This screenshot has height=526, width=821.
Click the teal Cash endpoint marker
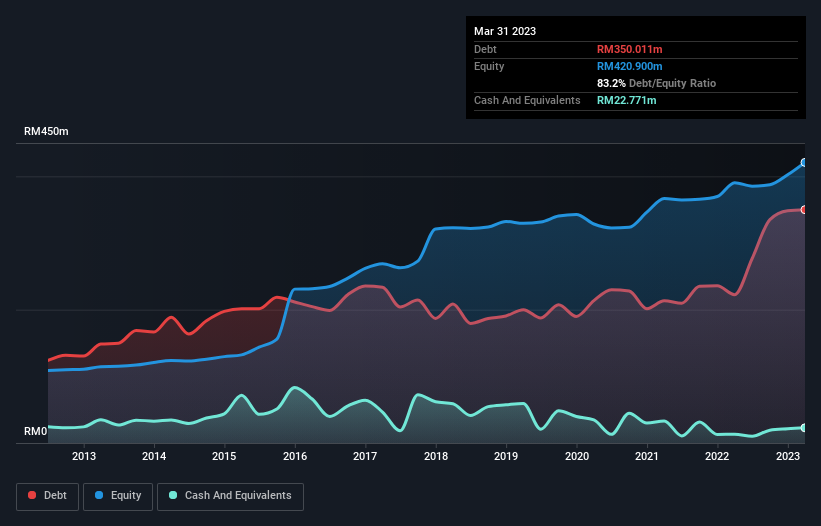click(804, 428)
